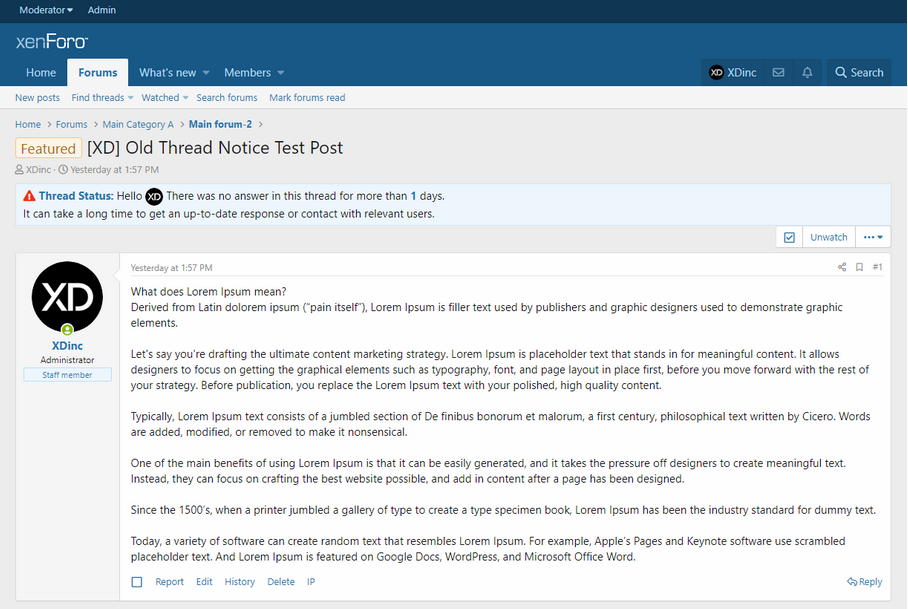Click the share icon on post #1
The image size is (908, 609).
click(x=842, y=267)
